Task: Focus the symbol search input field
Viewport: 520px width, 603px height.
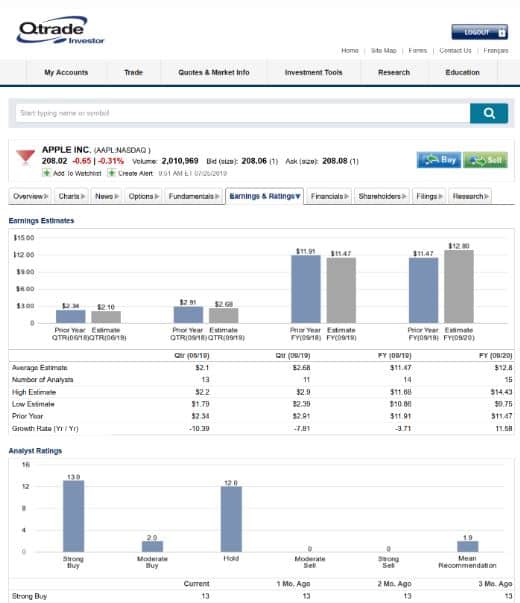Action: [x=243, y=113]
